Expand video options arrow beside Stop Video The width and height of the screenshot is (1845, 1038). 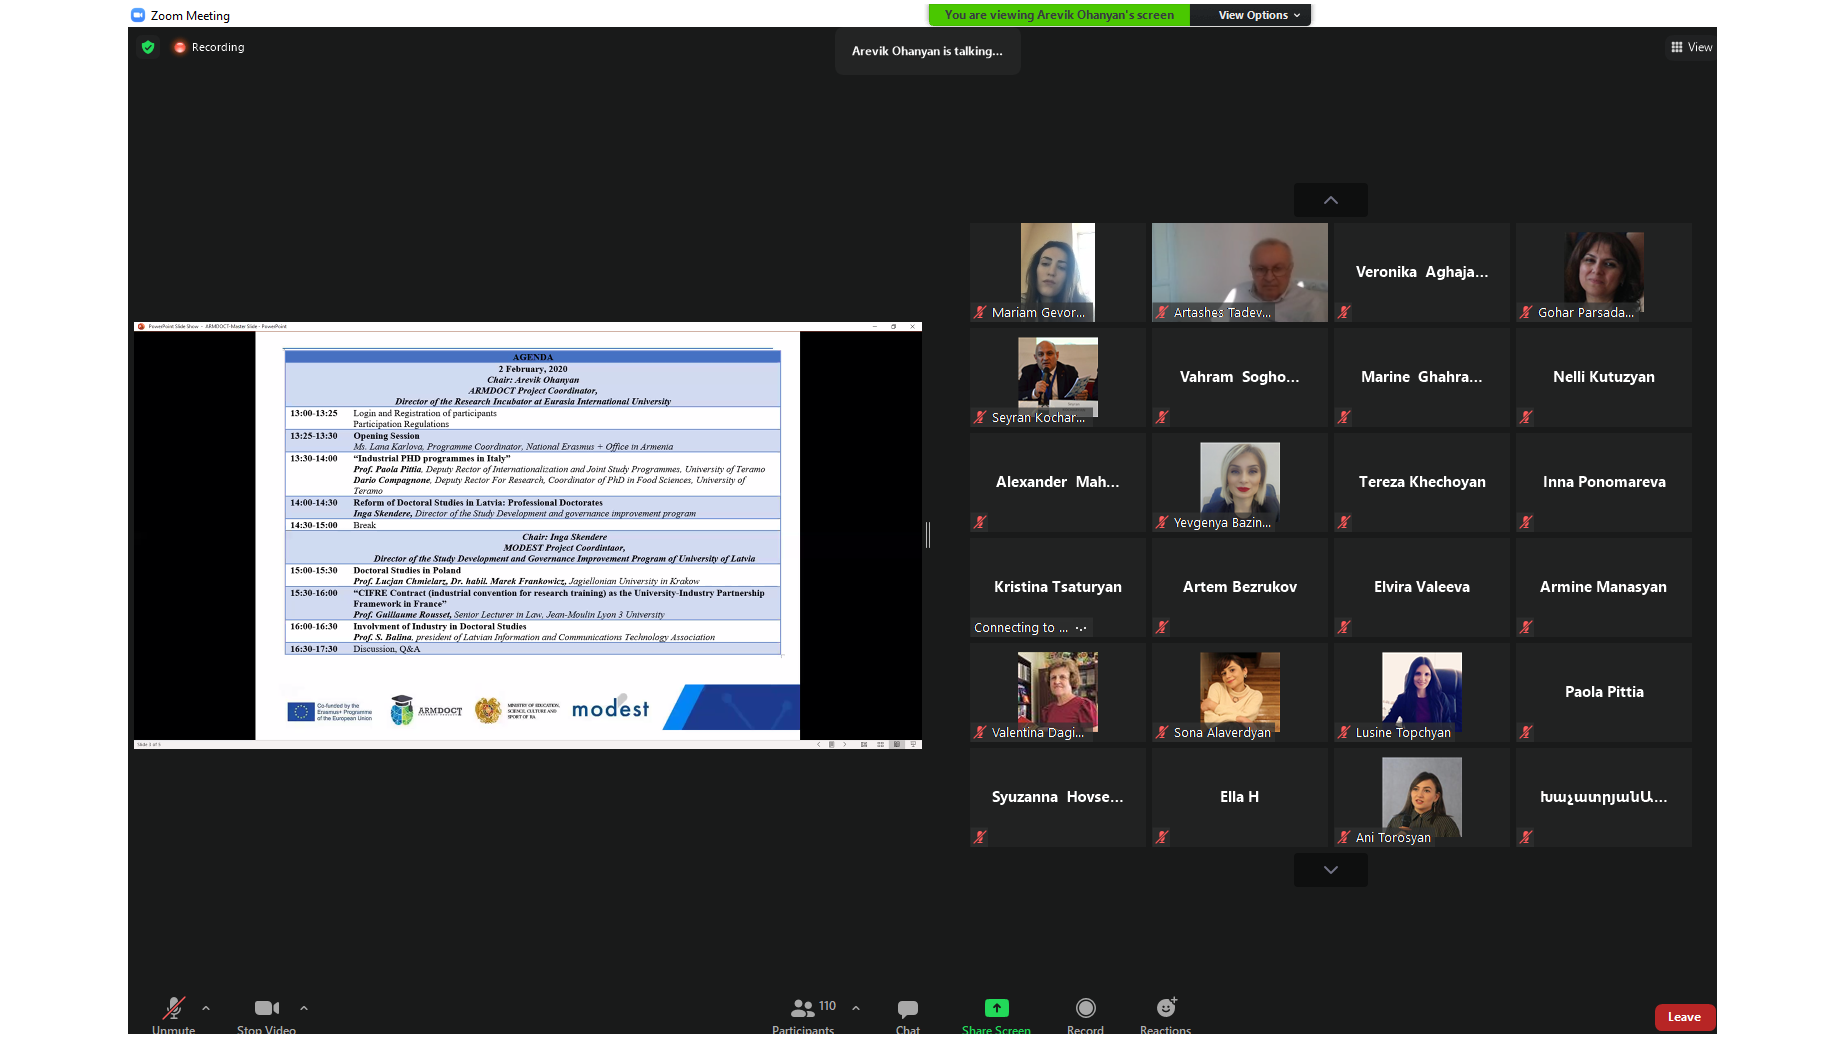[x=304, y=1008]
